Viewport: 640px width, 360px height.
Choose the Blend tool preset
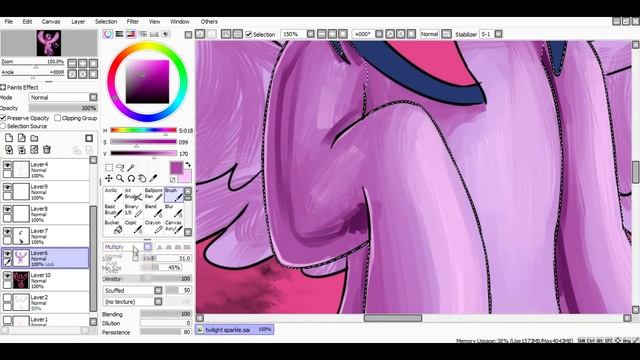[x=153, y=211]
